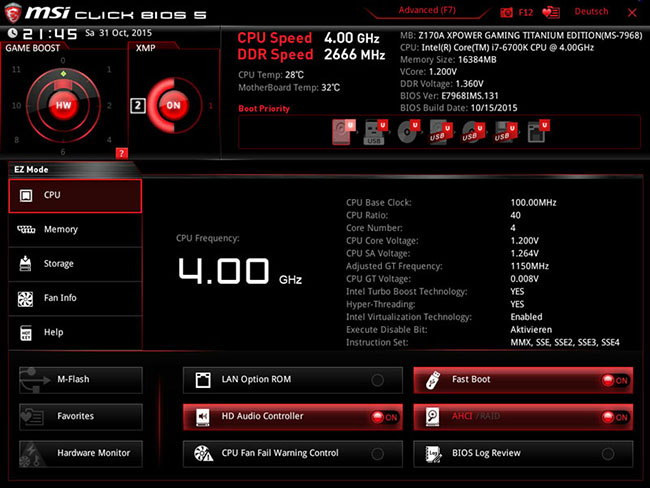
Task: Click the Storage drive icon
Action: tap(26, 263)
